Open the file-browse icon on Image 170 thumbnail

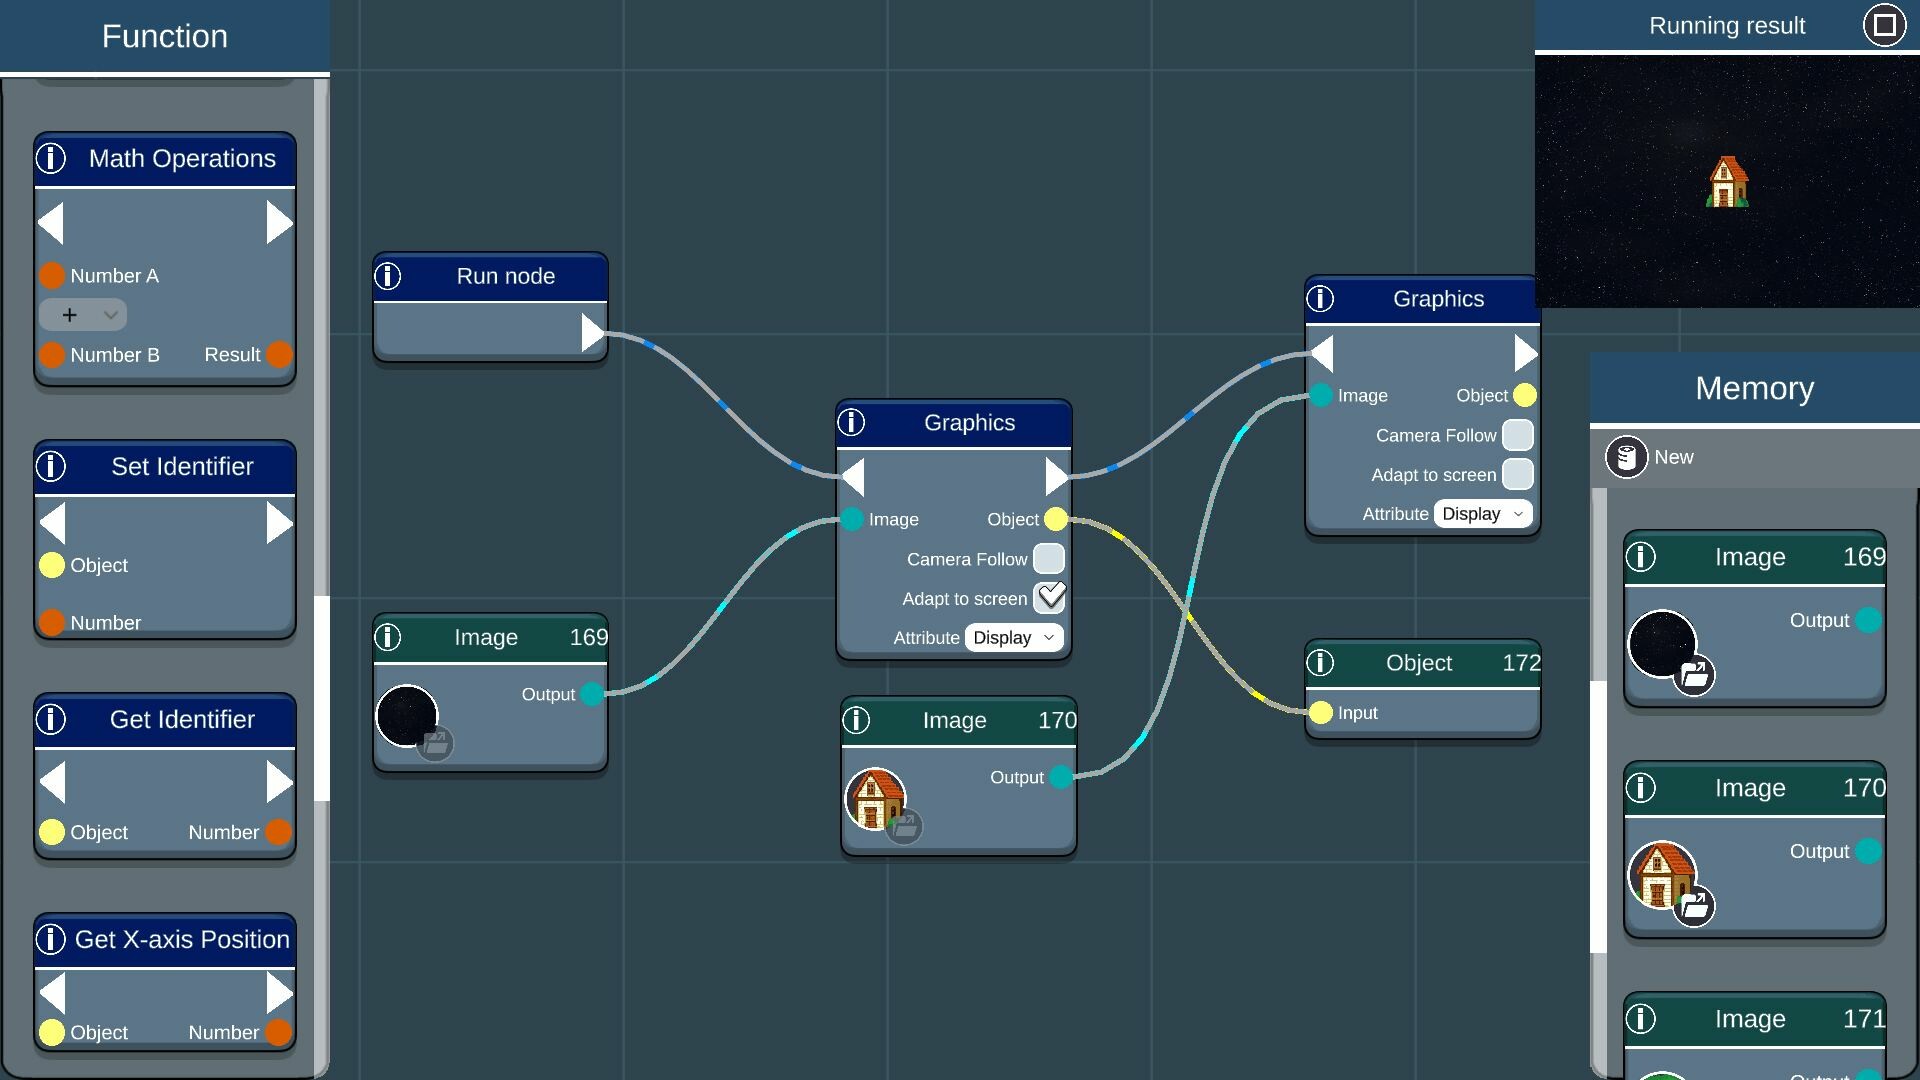coord(904,826)
